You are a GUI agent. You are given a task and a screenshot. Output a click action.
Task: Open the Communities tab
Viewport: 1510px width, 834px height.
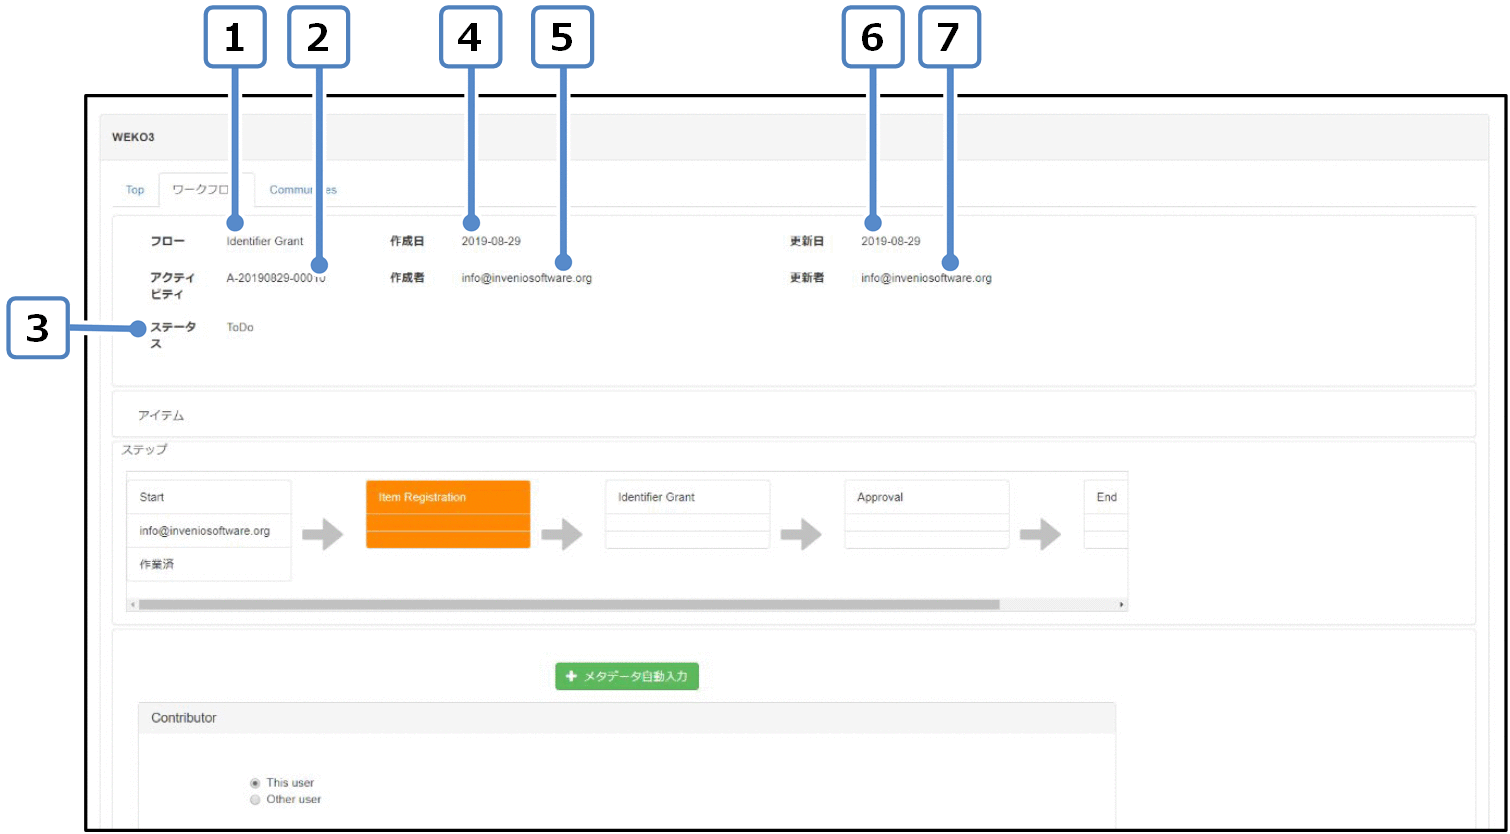tap(303, 190)
